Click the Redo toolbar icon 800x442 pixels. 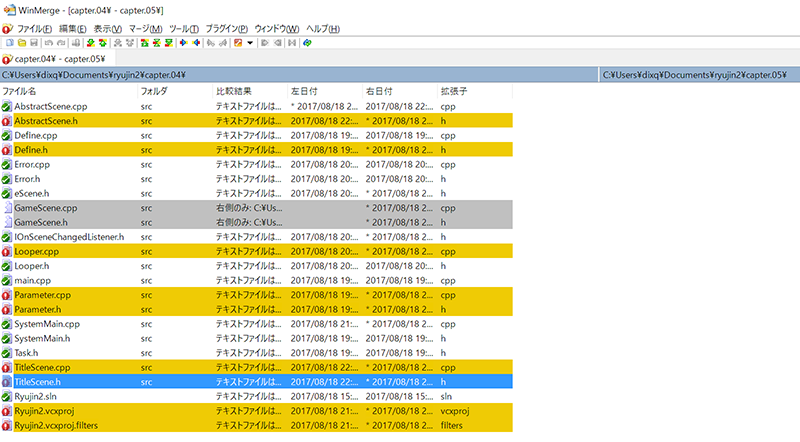click(x=61, y=43)
